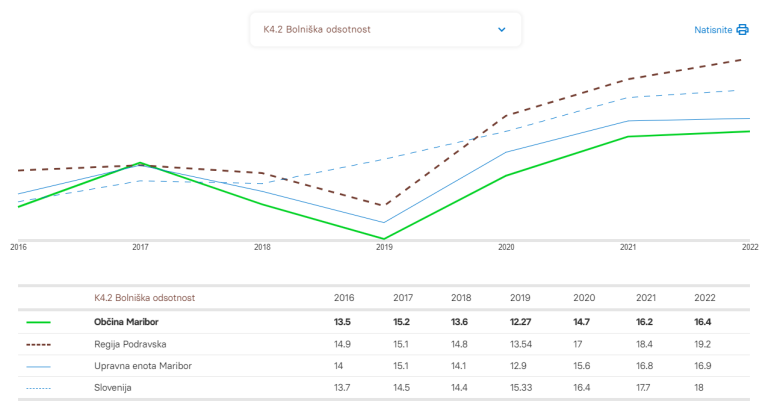Click the 2019 label on chart axis
Image resolution: width=768 pixels, height=407 pixels.
point(384,247)
